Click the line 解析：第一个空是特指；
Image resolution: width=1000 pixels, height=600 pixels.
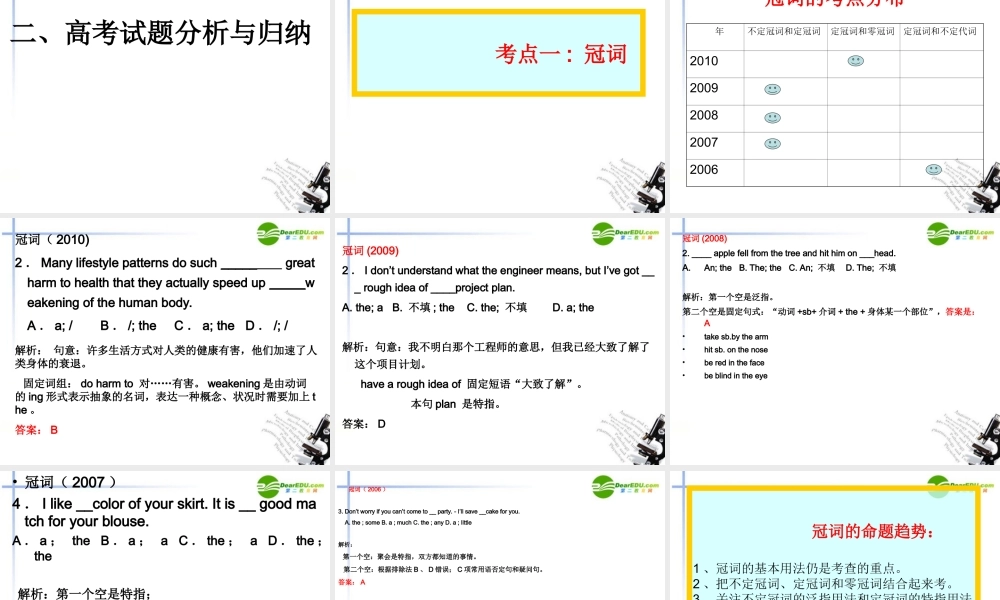pyautogui.click(x=84, y=594)
